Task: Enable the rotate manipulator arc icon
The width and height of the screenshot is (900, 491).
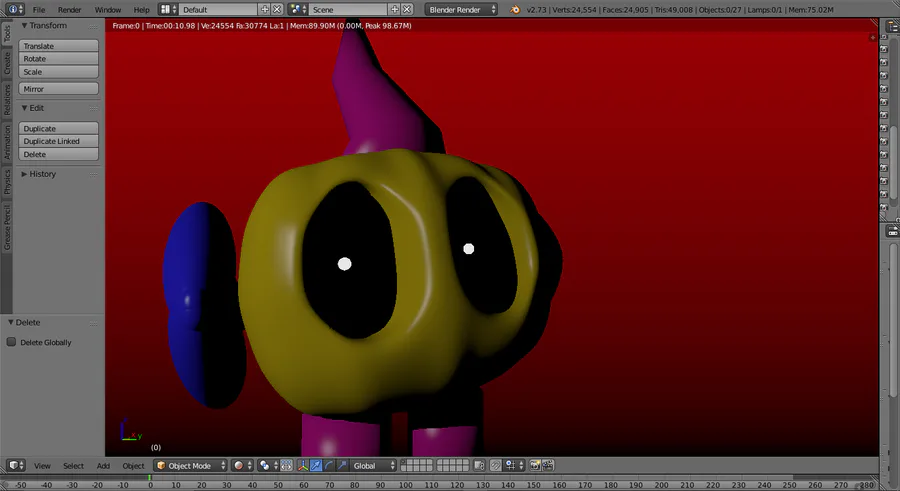Action: (x=329, y=466)
